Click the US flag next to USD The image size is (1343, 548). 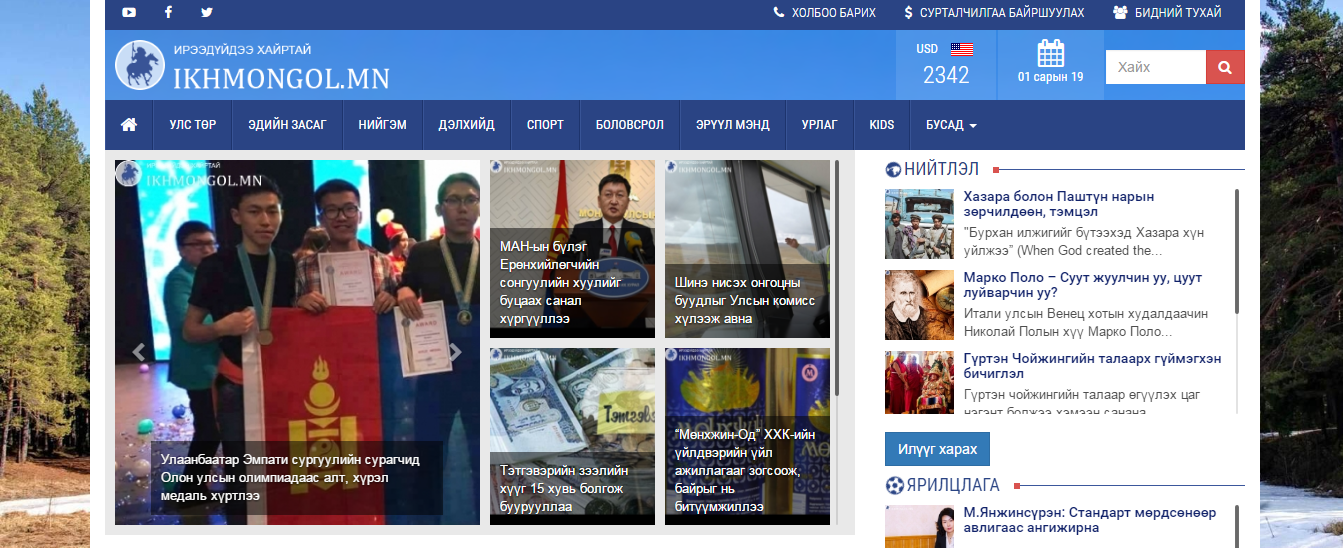(961, 49)
